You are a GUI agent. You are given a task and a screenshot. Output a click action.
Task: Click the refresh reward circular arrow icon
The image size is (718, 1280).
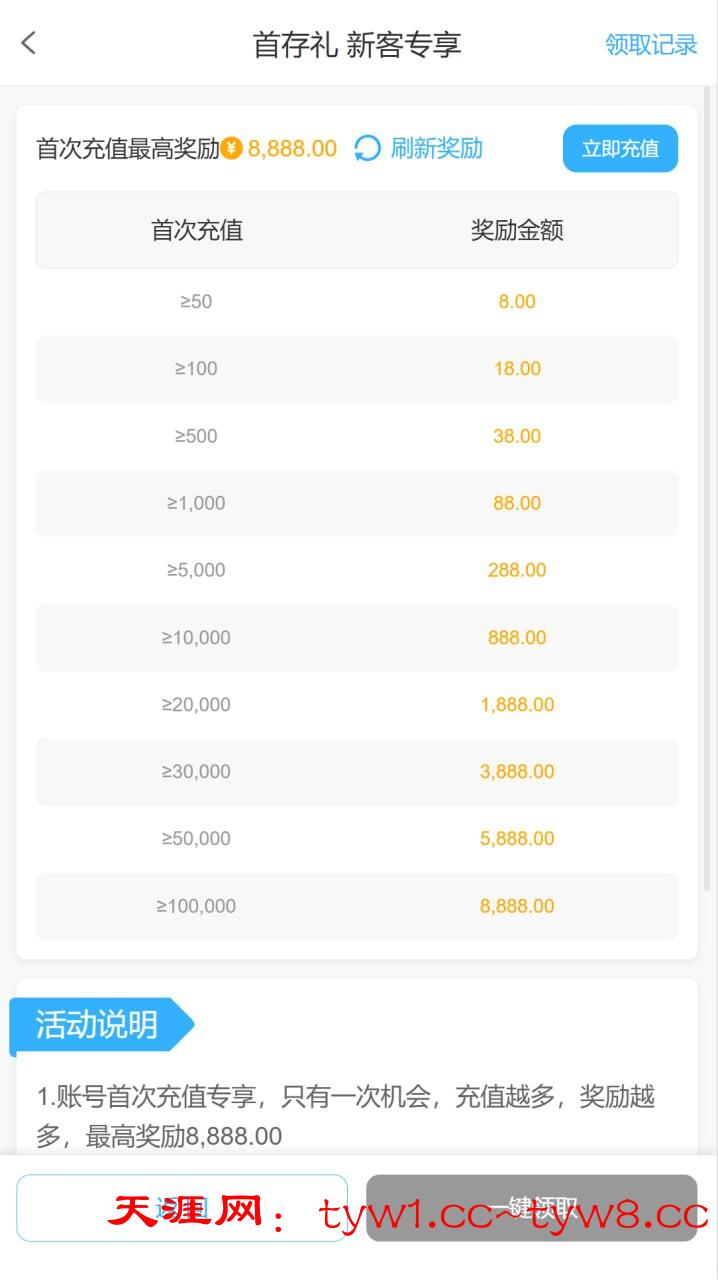[368, 149]
